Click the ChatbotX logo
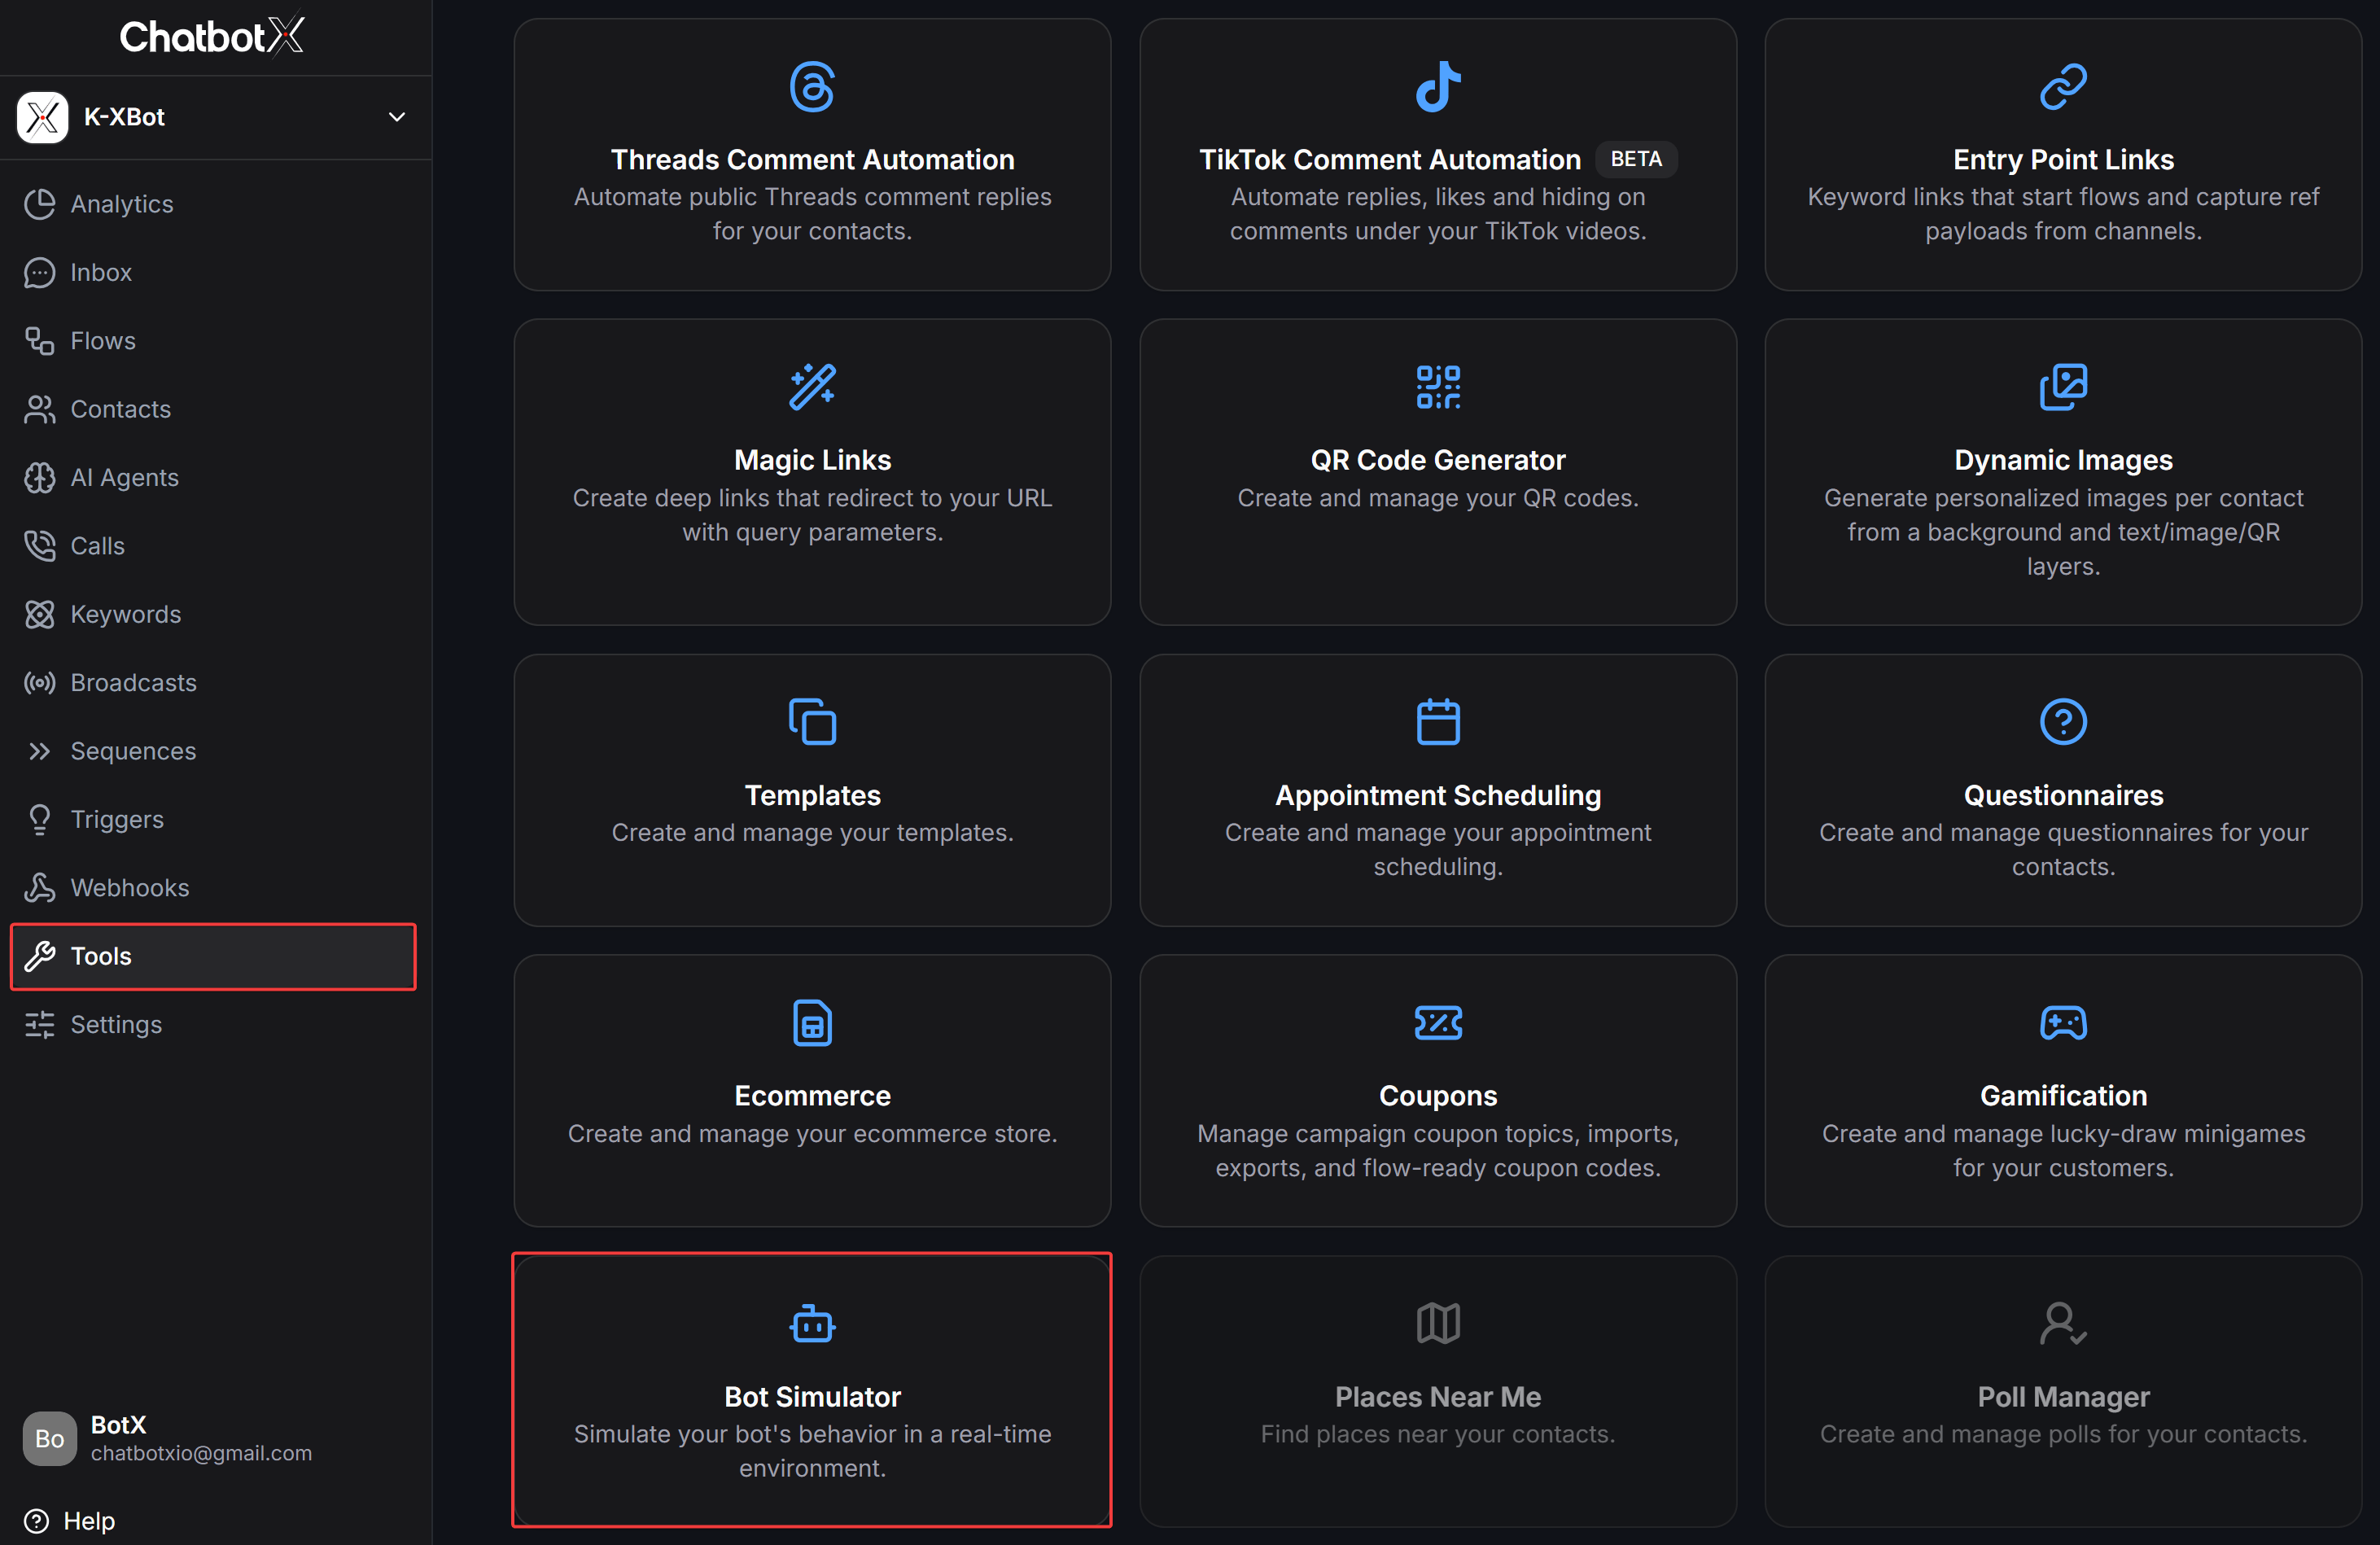 pos(213,36)
